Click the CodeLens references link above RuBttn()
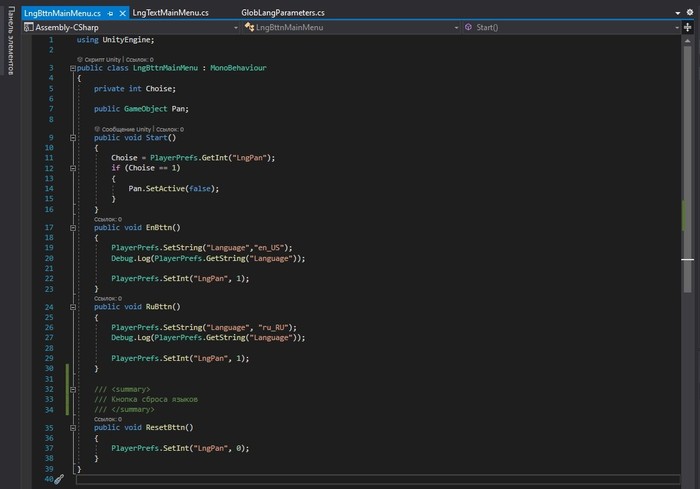Viewport: 700px width, 489px height. pos(108,298)
